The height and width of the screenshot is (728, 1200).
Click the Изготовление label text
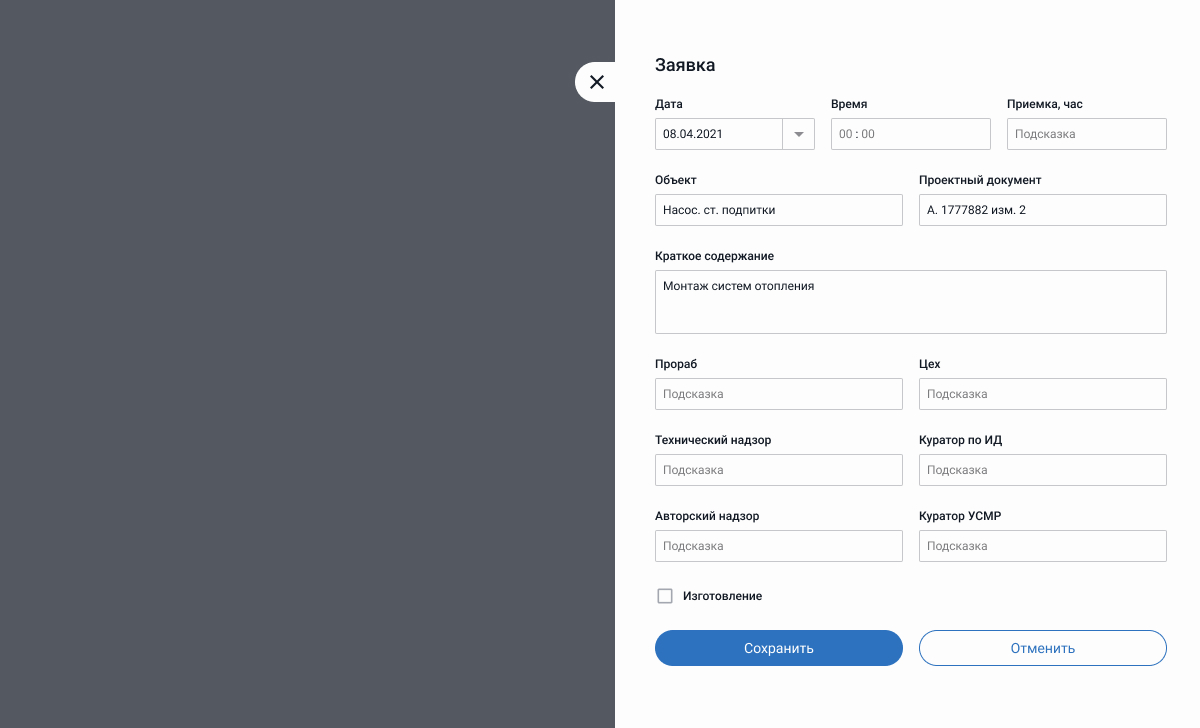click(722, 596)
